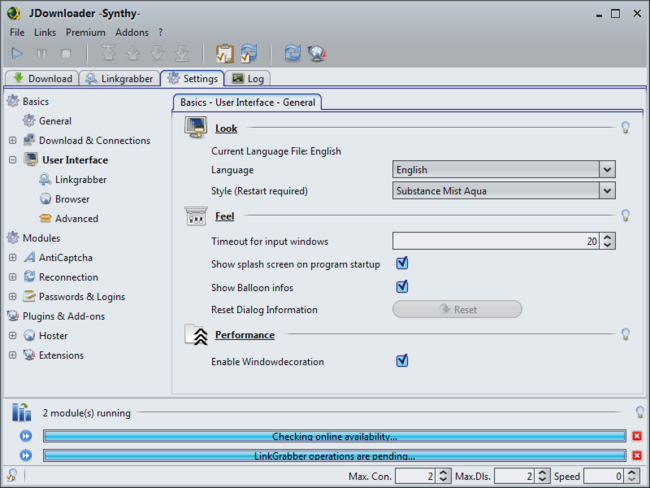This screenshot has height=488, width=650.
Task: Expand the Passwords & Logins tree node
Action: [x=13, y=296]
